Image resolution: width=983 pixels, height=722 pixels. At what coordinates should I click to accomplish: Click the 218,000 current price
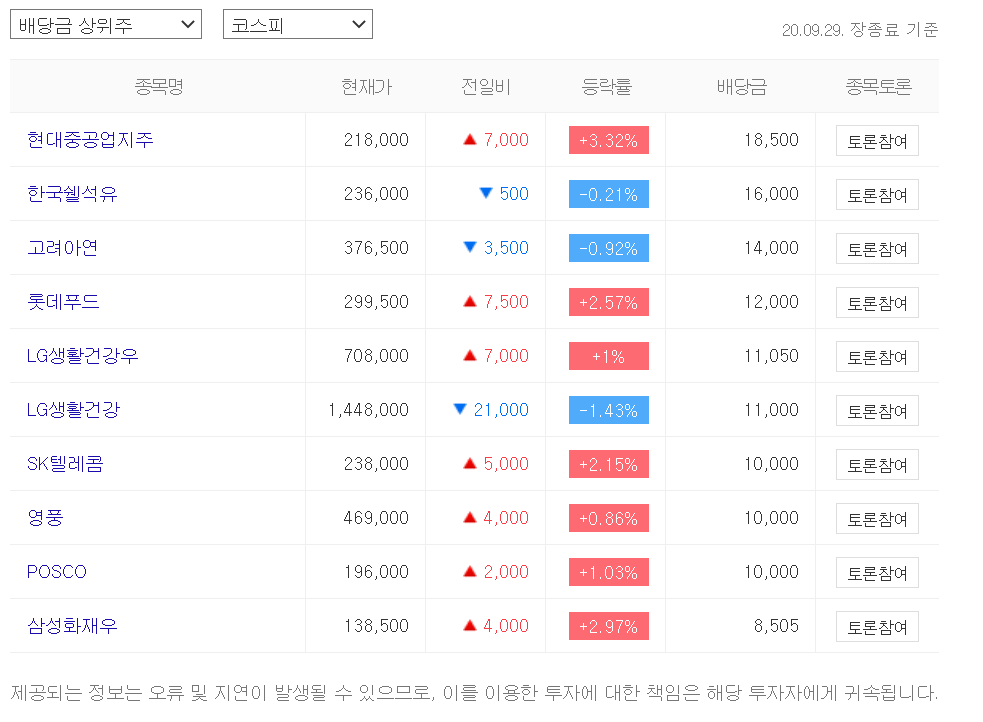[376, 140]
